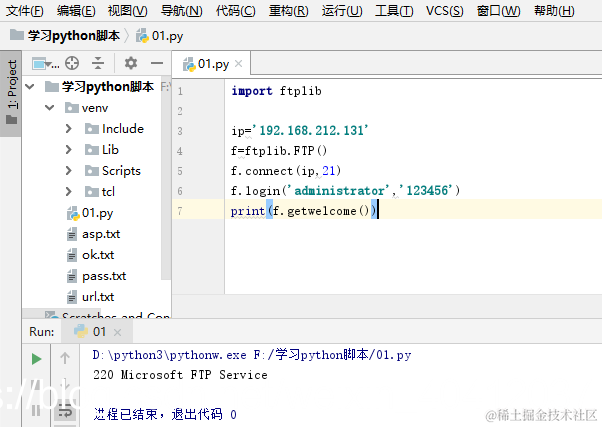This screenshot has height=427, width=602.
Task: Click '220 Microsoft FTP Service' output line
Action: click(180, 375)
